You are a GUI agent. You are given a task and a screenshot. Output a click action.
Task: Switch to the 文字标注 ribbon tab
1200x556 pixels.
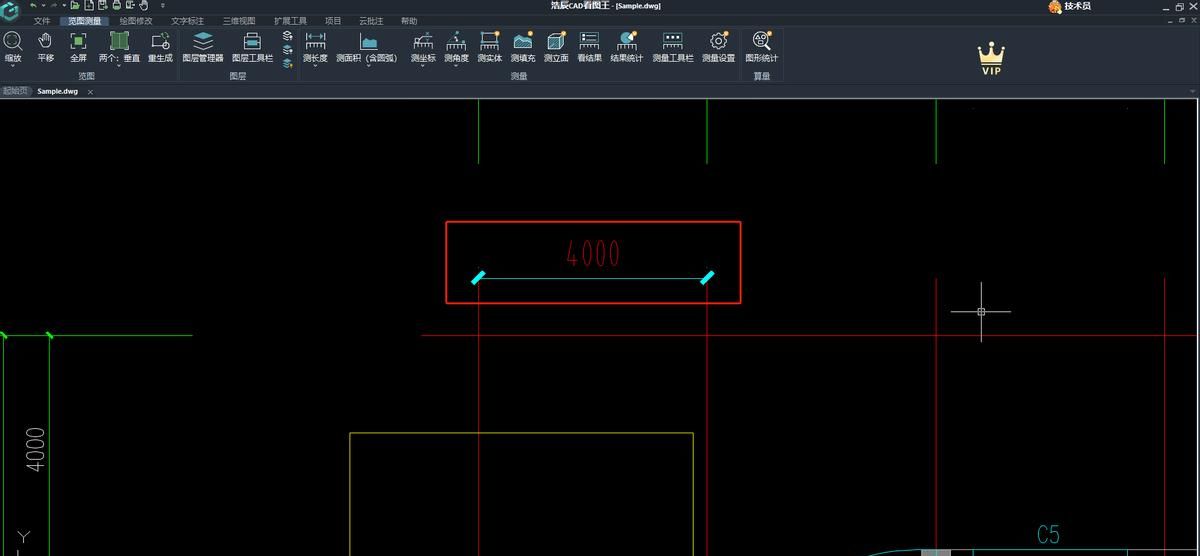187,21
